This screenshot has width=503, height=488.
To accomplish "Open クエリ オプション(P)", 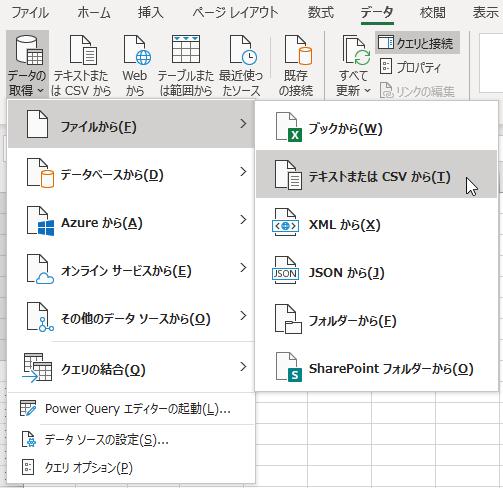I will tap(131, 468).
